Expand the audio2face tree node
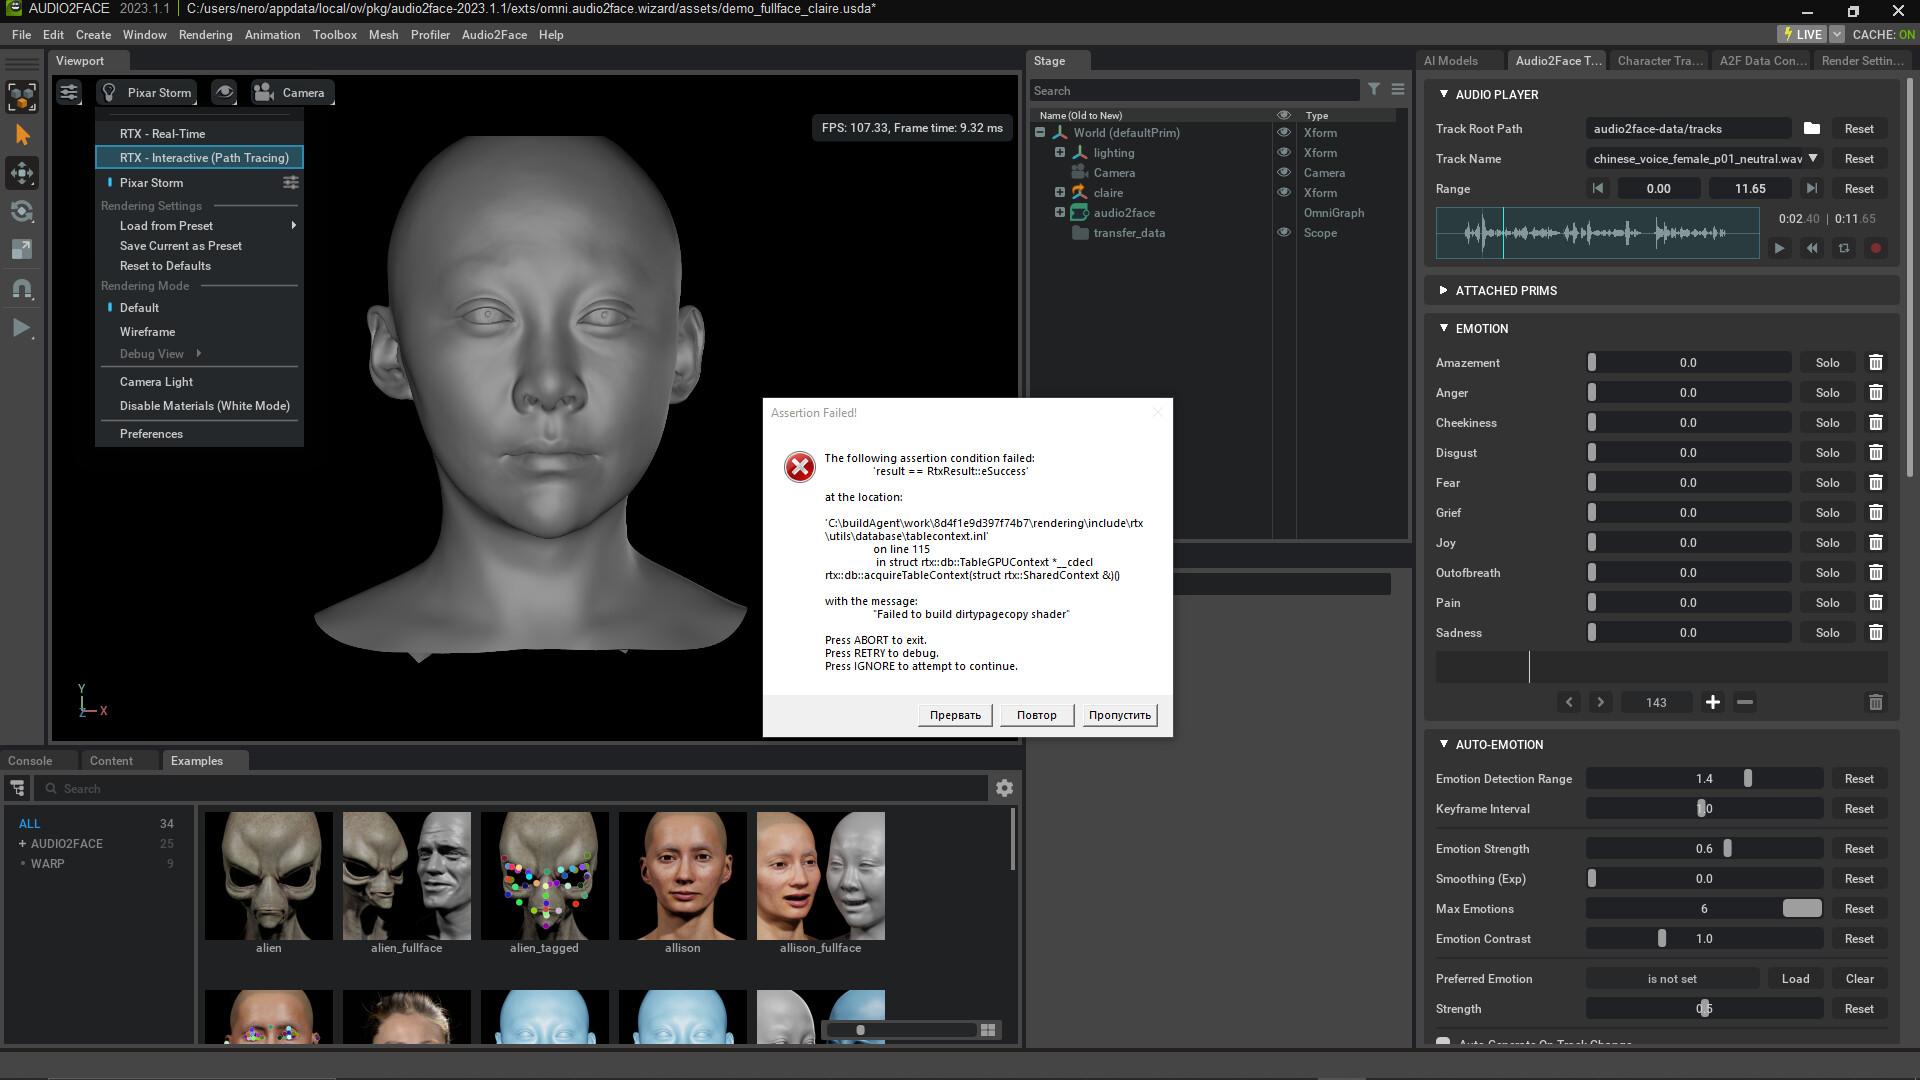 (1059, 213)
